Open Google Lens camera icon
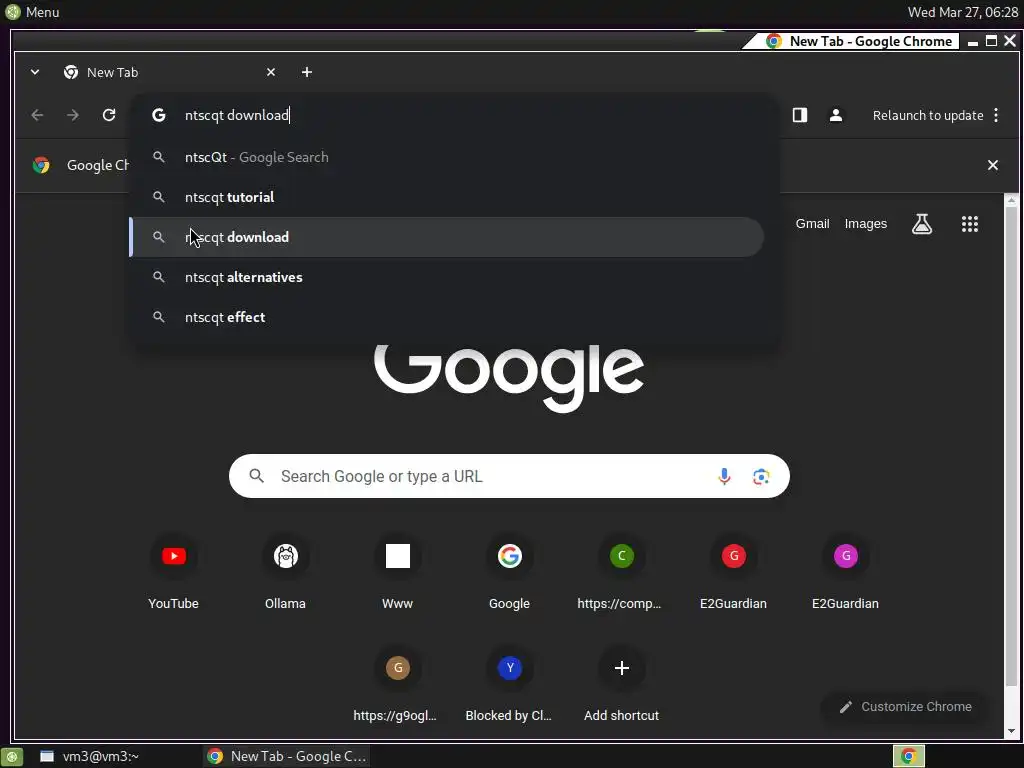1024x768 pixels. point(761,476)
